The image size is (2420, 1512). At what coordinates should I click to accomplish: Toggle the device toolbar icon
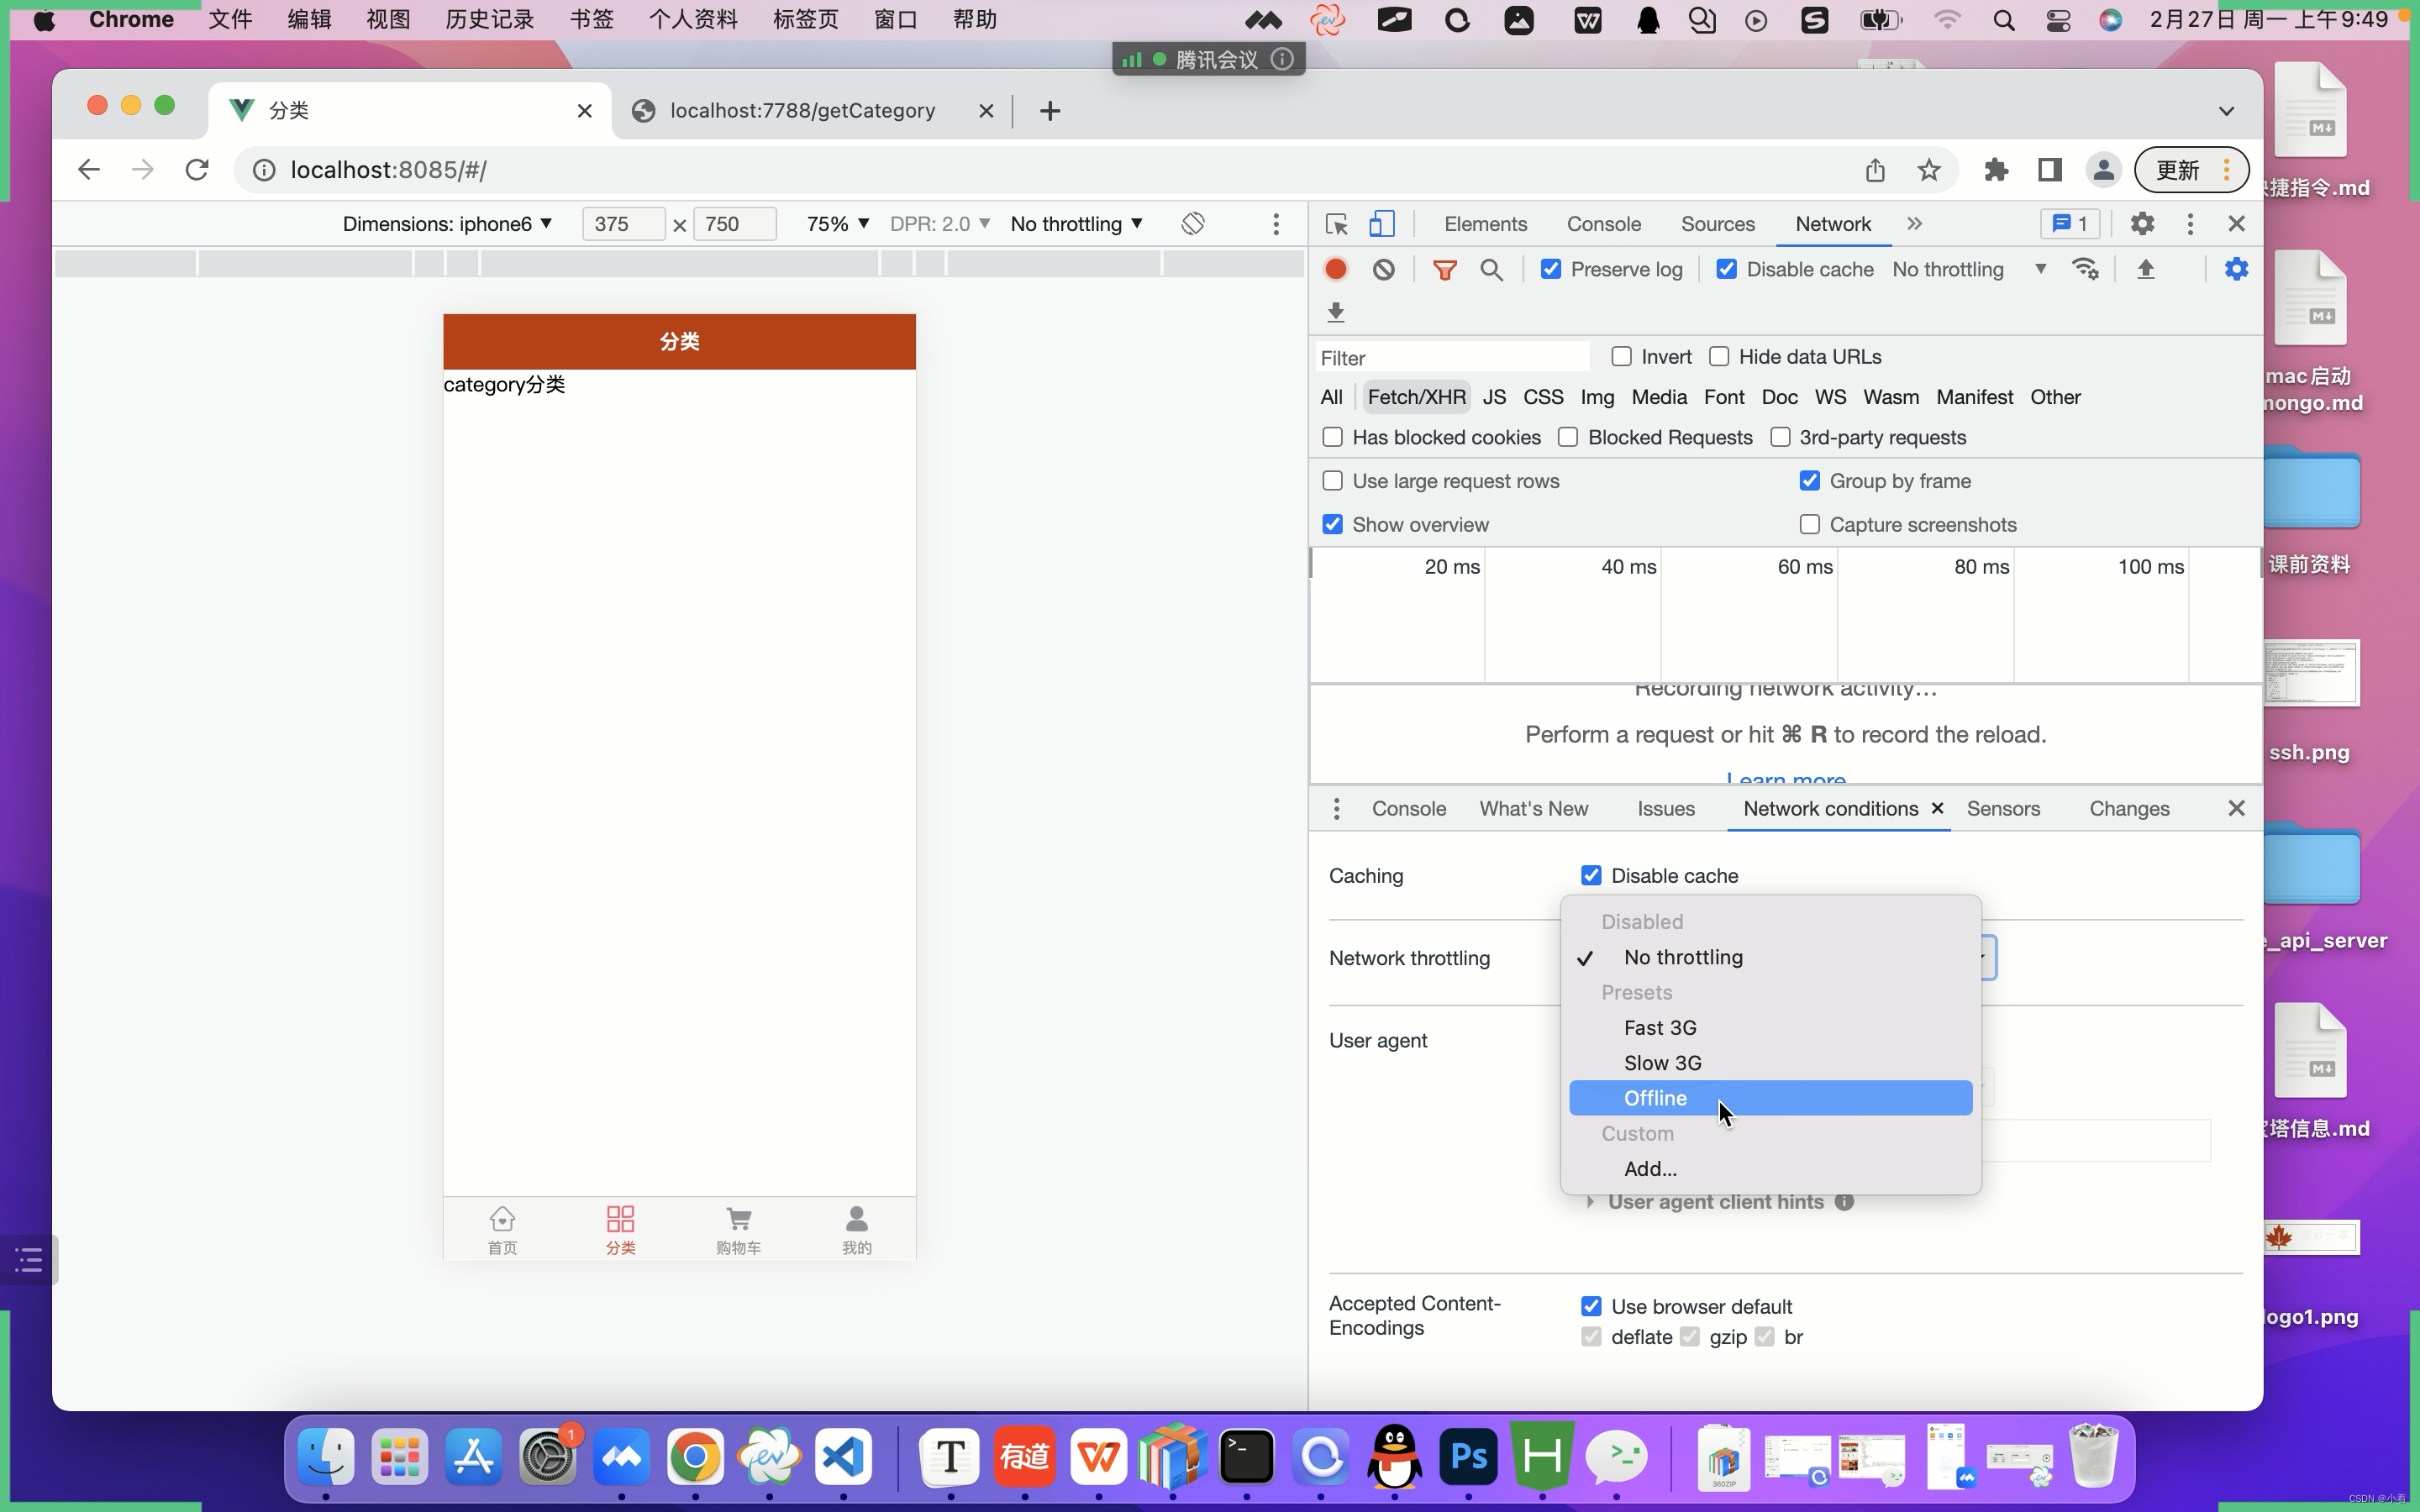pyautogui.click(x=1381, y=224)
